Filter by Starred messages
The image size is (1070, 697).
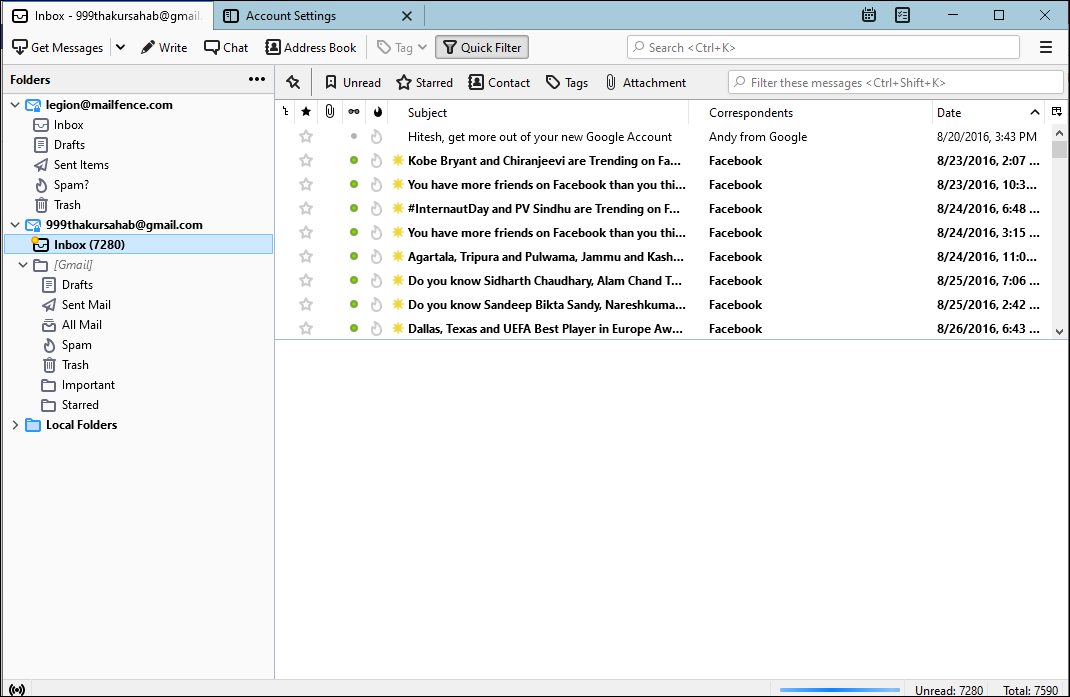point(424,83)
